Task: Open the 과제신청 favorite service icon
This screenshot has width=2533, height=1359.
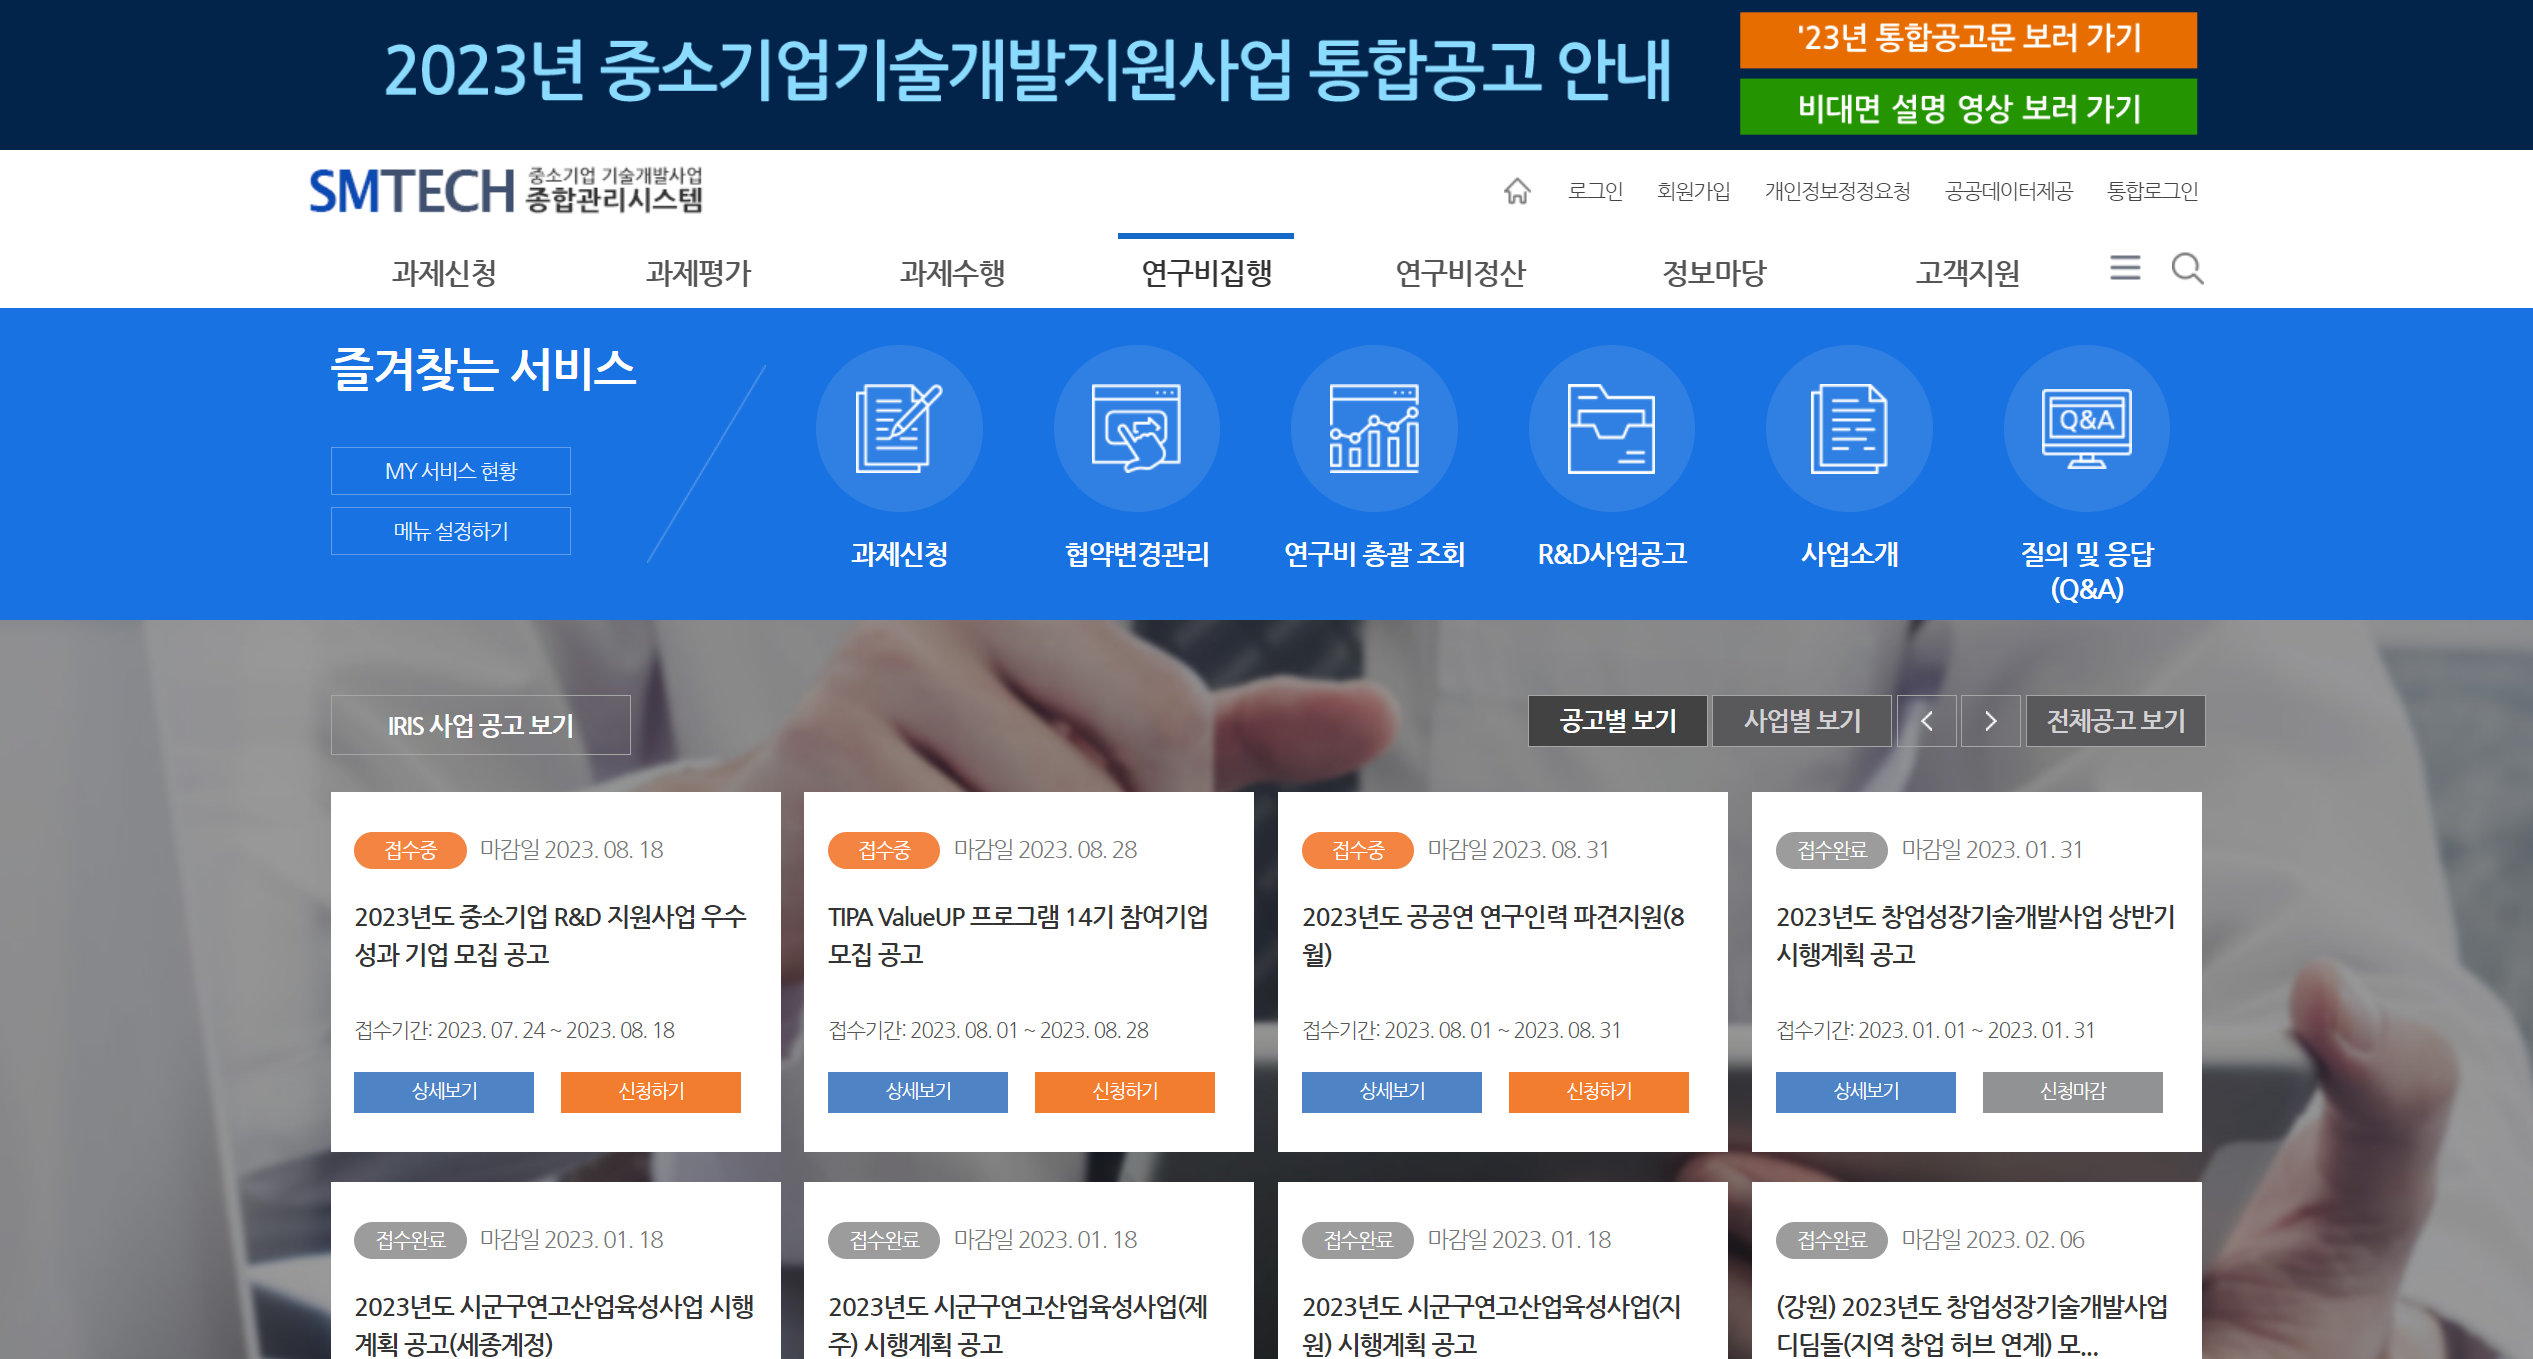Action: point(899,429)
